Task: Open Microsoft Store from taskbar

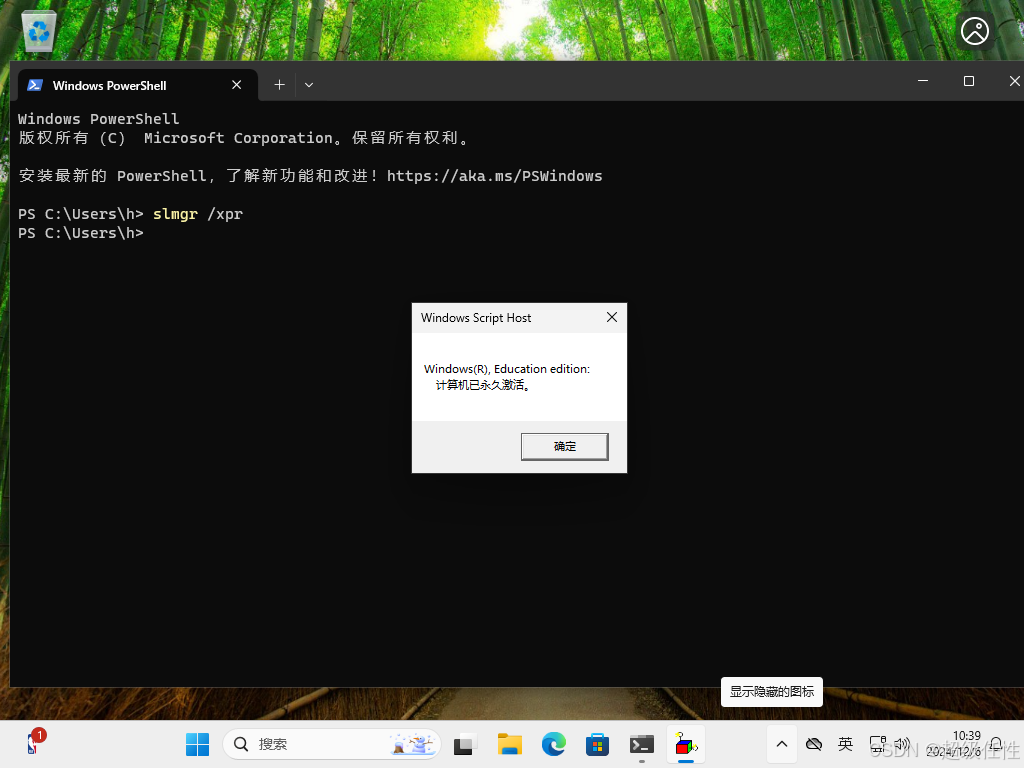Action: coord(598,744)
